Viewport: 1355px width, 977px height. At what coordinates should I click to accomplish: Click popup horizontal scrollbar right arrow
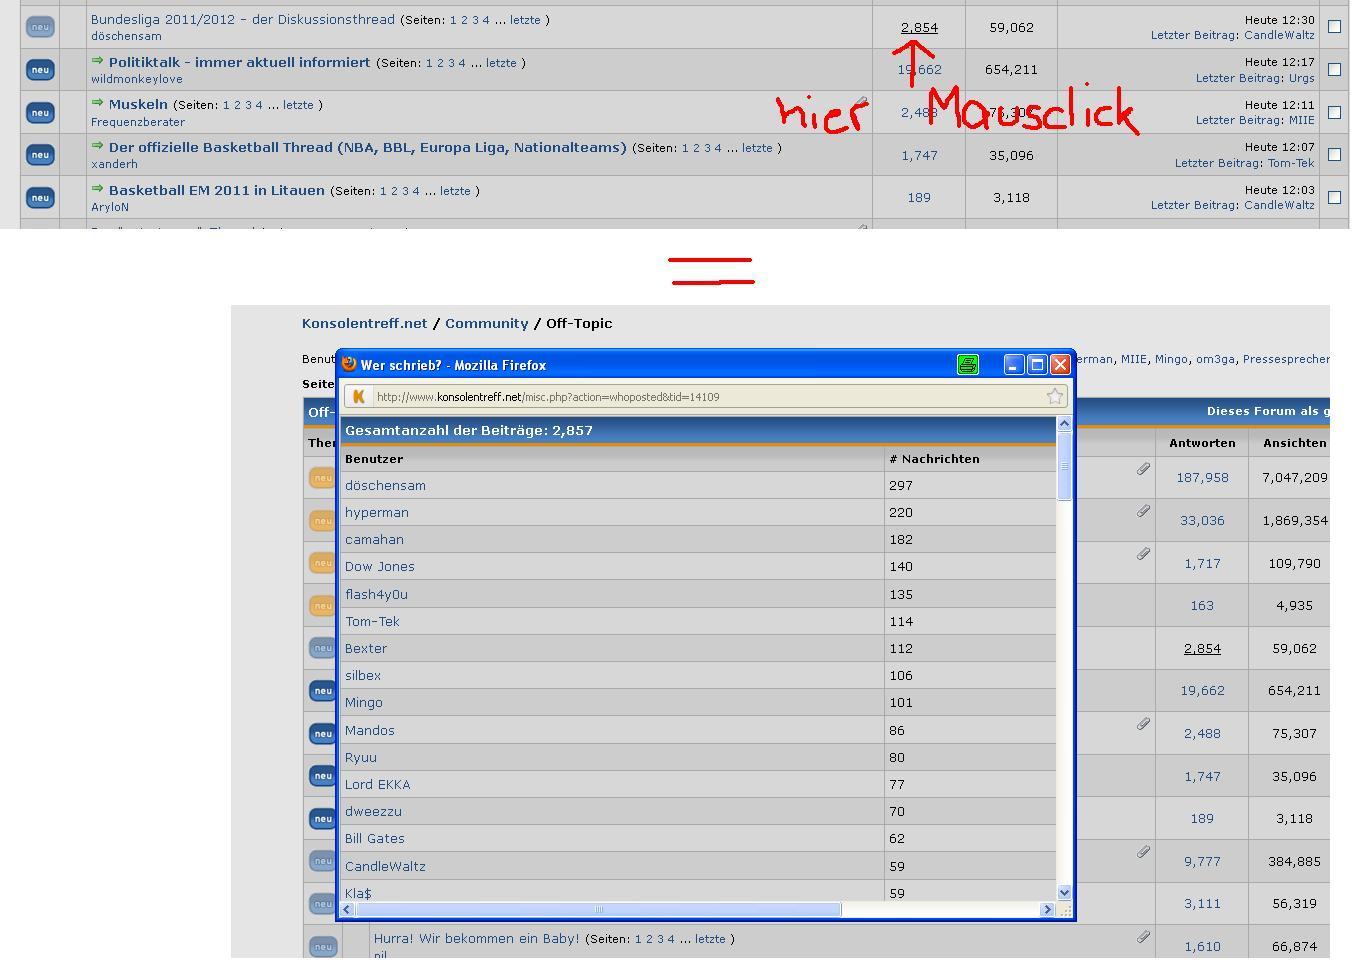(x=1047, y=909)
